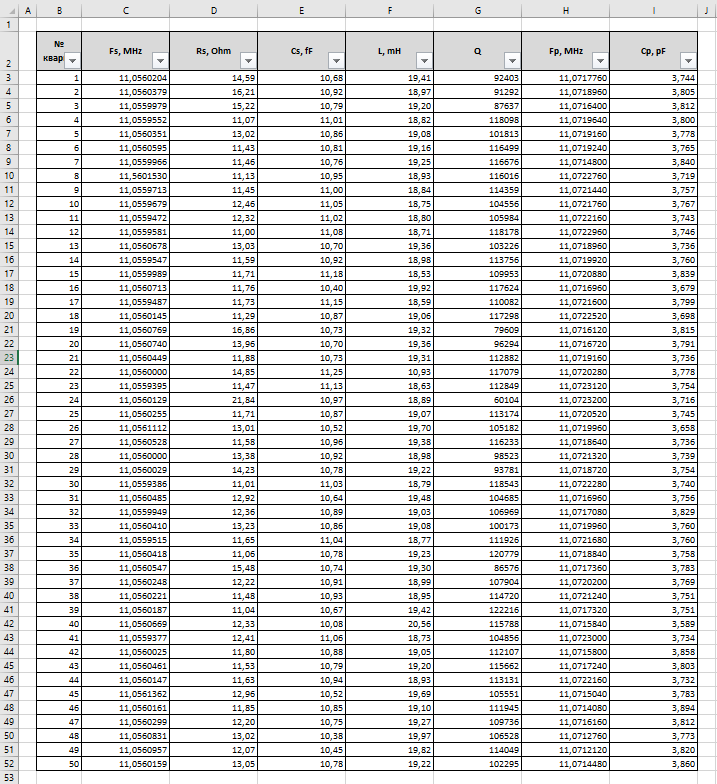Select Cp cell with value 3,589
This screenshot has height=784, width=717.
coord(654,624)
